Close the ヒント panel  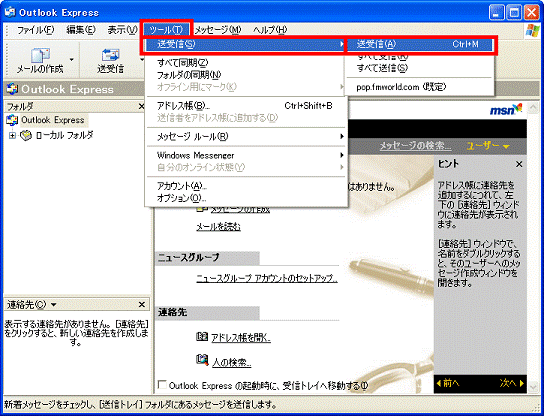pyautogui.click(x=519, y=164)
